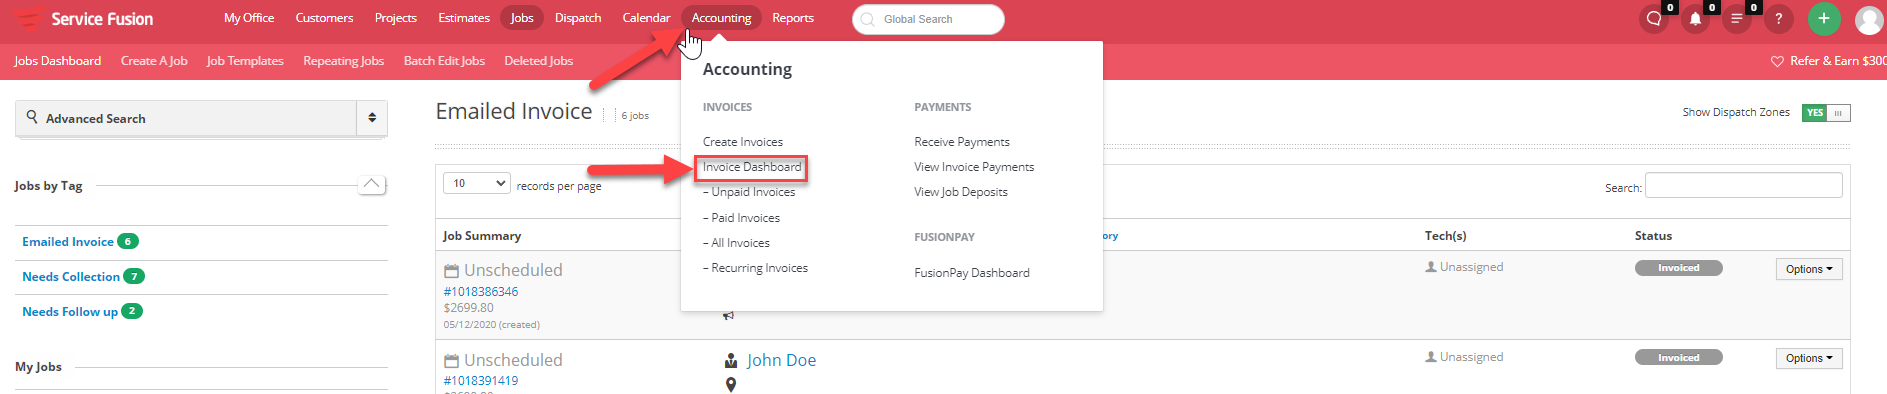This screenshot has height=394, width=1887.
Task: Select View Job Deposits menu entry
Action: point(961,192)
